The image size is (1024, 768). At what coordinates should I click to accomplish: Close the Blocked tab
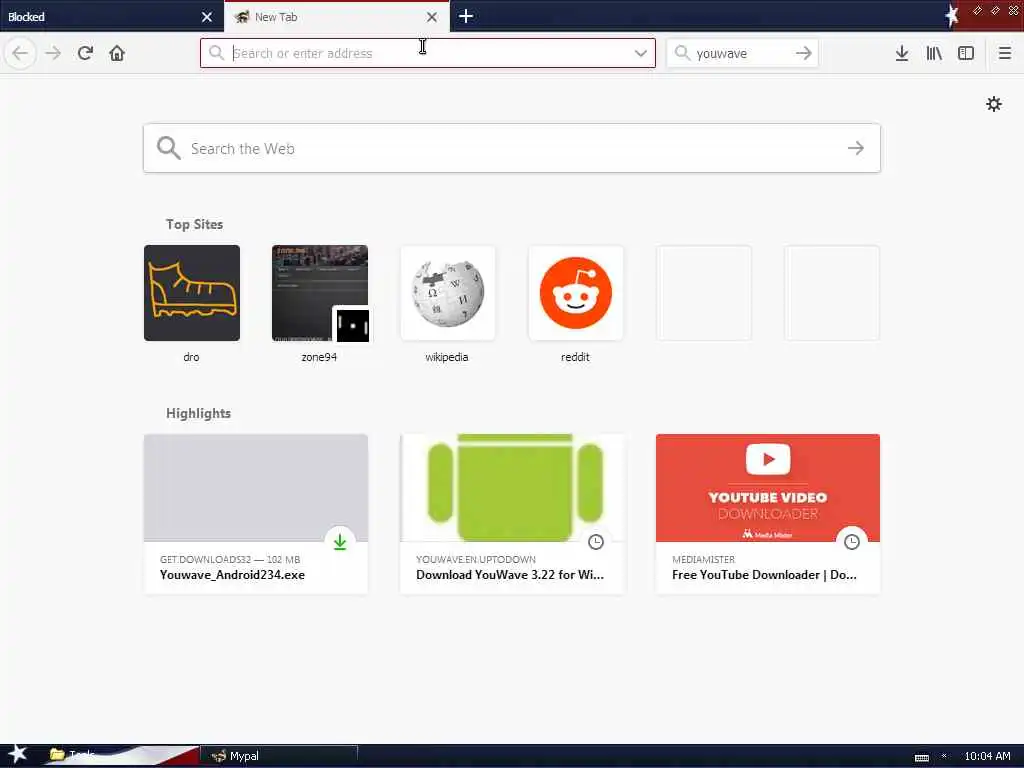pyautogui.click(x=207, y=17)
